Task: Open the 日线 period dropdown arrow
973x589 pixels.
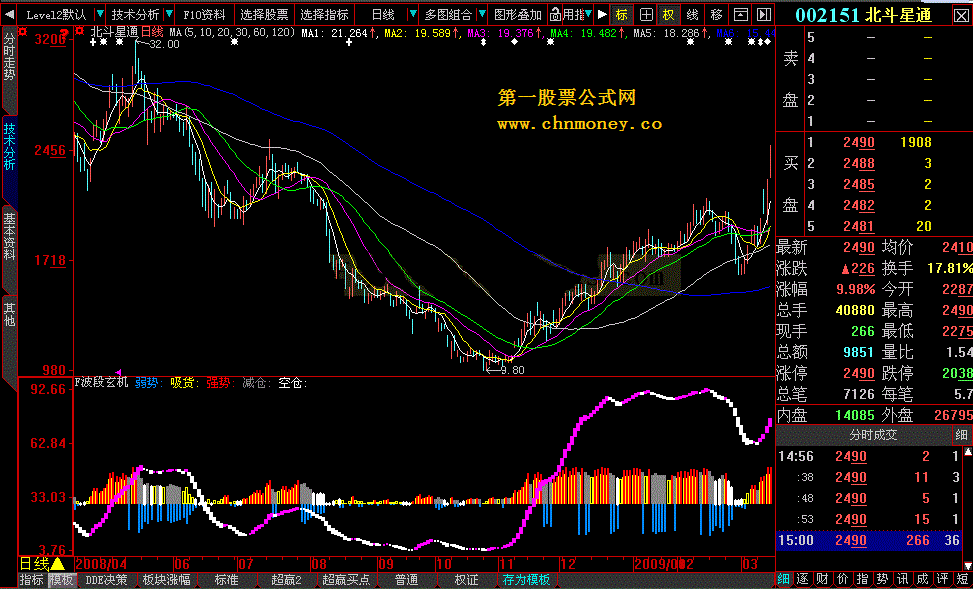Action: [413, 14]
